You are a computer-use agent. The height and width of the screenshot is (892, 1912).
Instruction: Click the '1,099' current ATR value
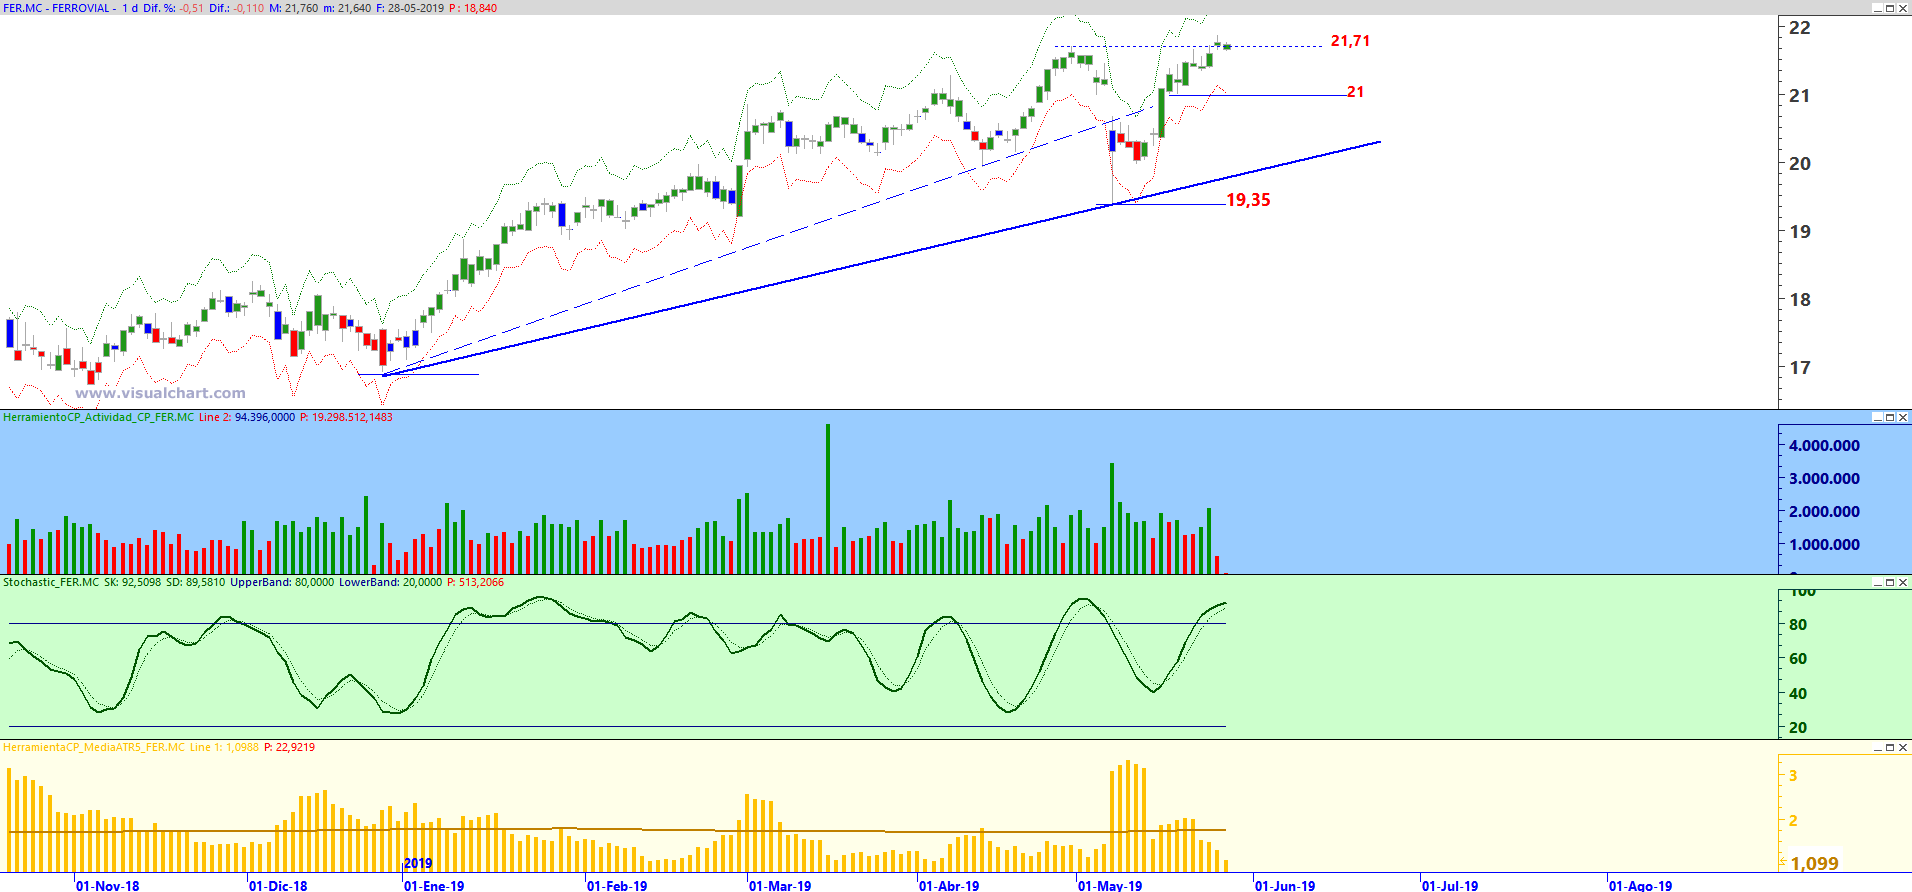[x=1814, y=864]
